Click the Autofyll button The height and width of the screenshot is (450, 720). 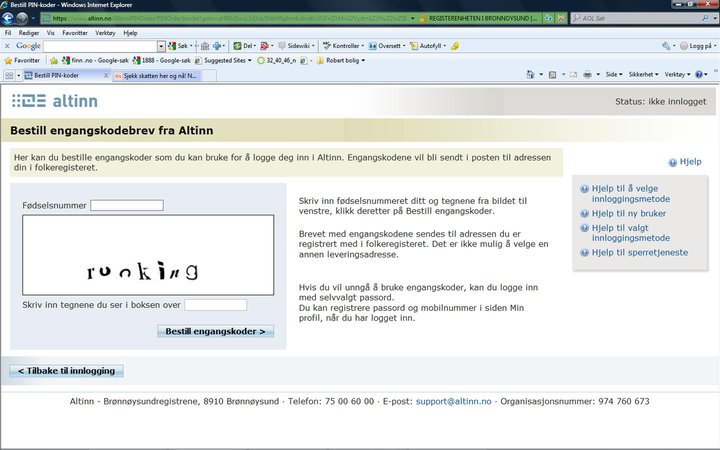[x=426, y=46]
